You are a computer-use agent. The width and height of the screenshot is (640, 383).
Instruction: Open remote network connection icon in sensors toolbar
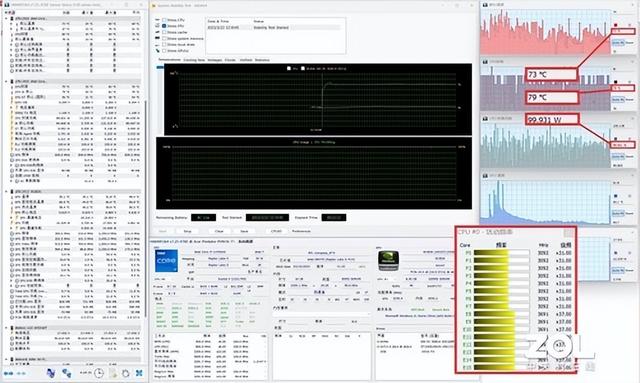pyautogui.click(x=51, y=373)
